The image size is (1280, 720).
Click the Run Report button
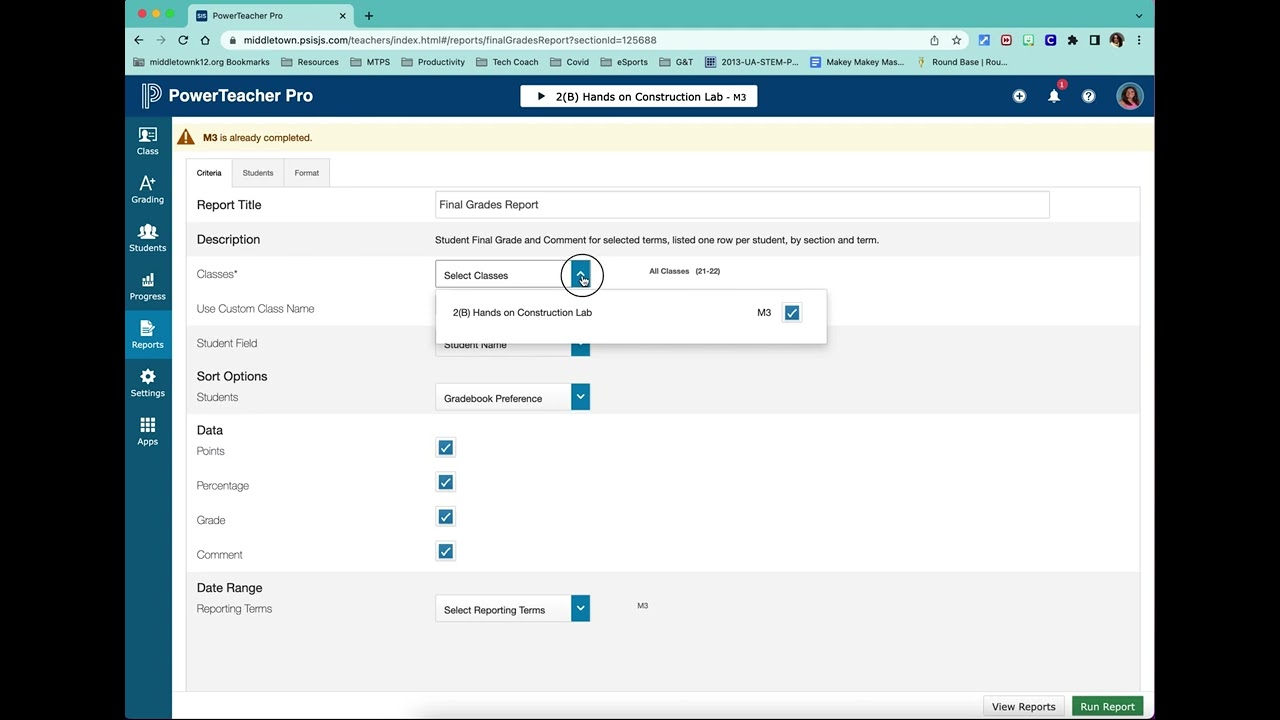(x=1107, y=706)
